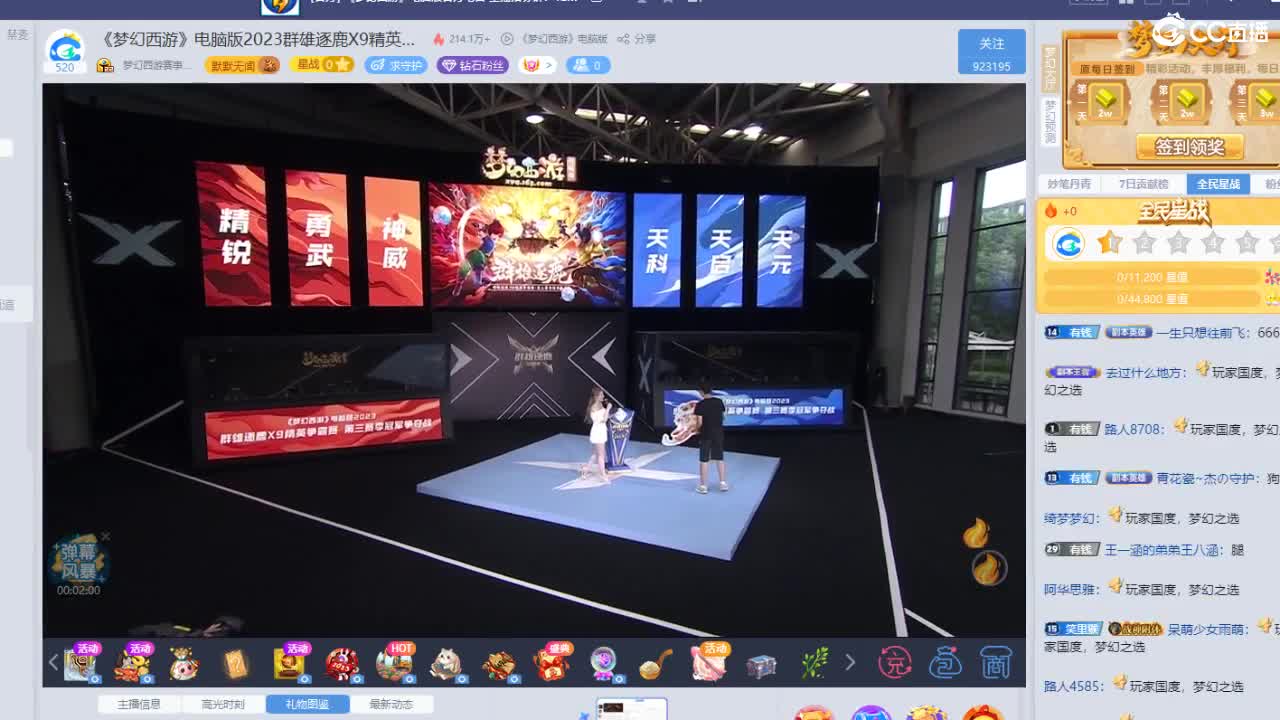Open the《梦幻西游》电脑版 game category link
This screenshot has width=1280, height=720.
[556, 39]
